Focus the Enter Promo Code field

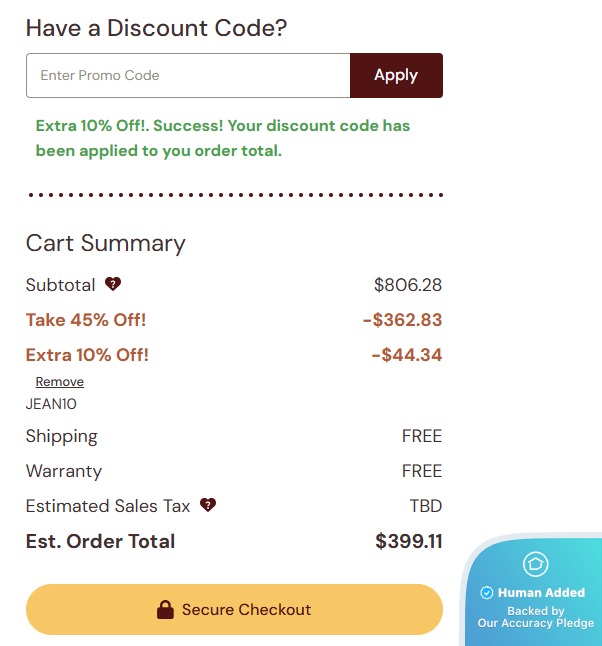[188, 76]
